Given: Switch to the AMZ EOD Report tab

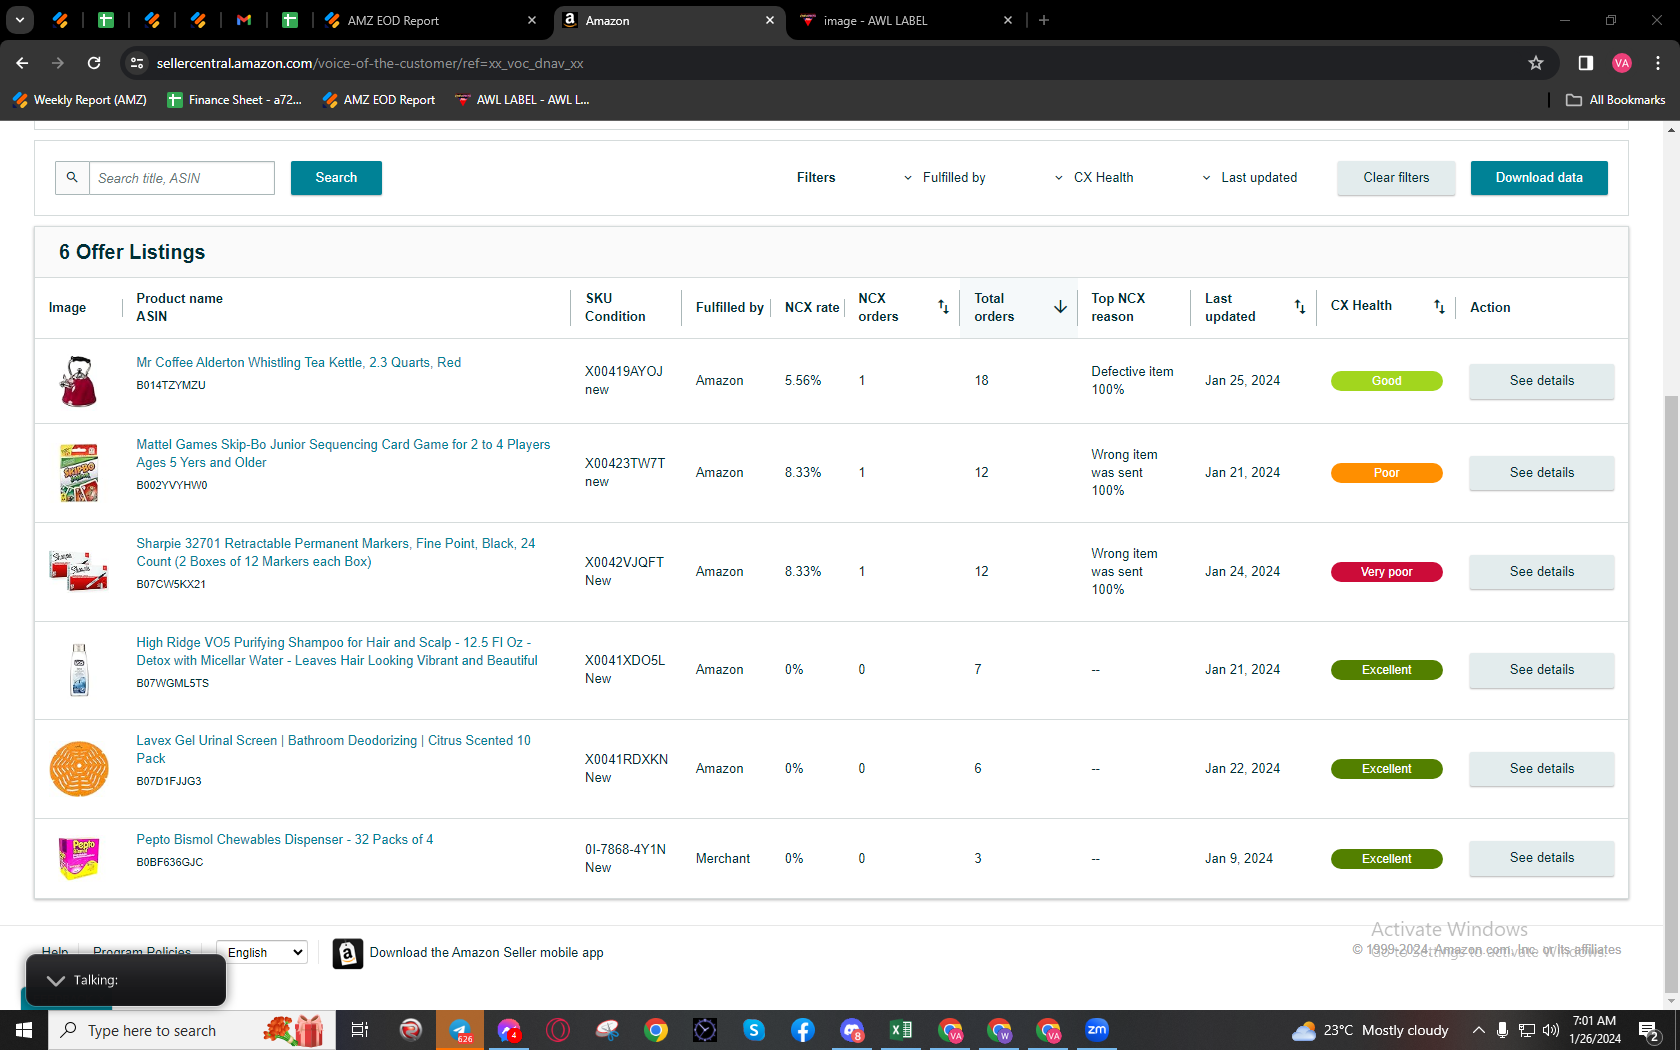Looking at the screenshot, I should pos(431,20).
